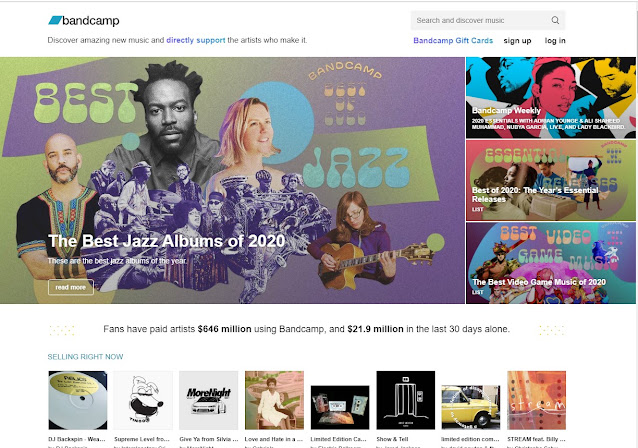Click the 'Show & Tell' title text
This screenshot has height=448, width=638.
[x=392, y=439]
